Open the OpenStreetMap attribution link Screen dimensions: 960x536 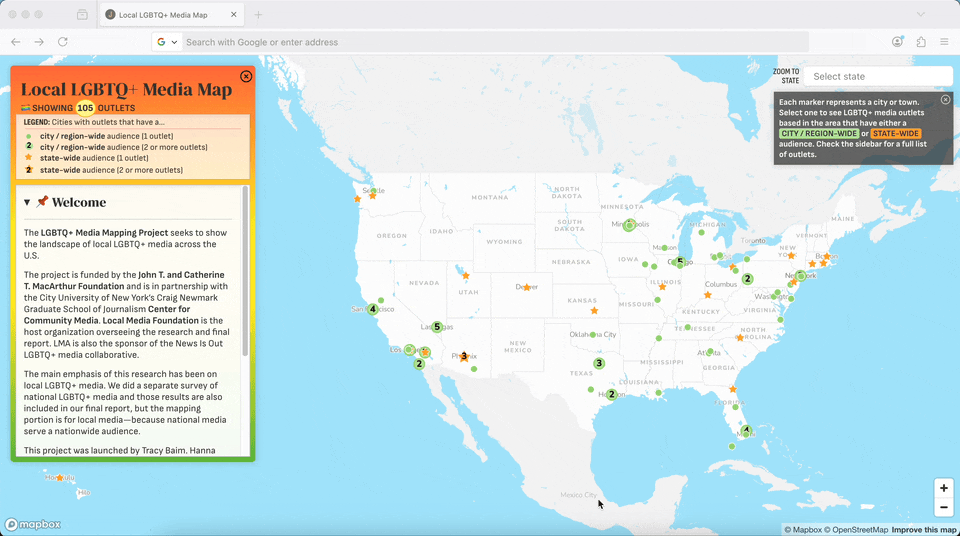coord(855,530)
